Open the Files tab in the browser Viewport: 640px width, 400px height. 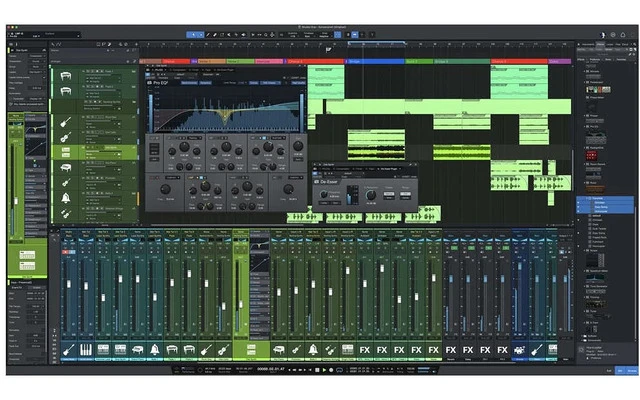(618, 44)
